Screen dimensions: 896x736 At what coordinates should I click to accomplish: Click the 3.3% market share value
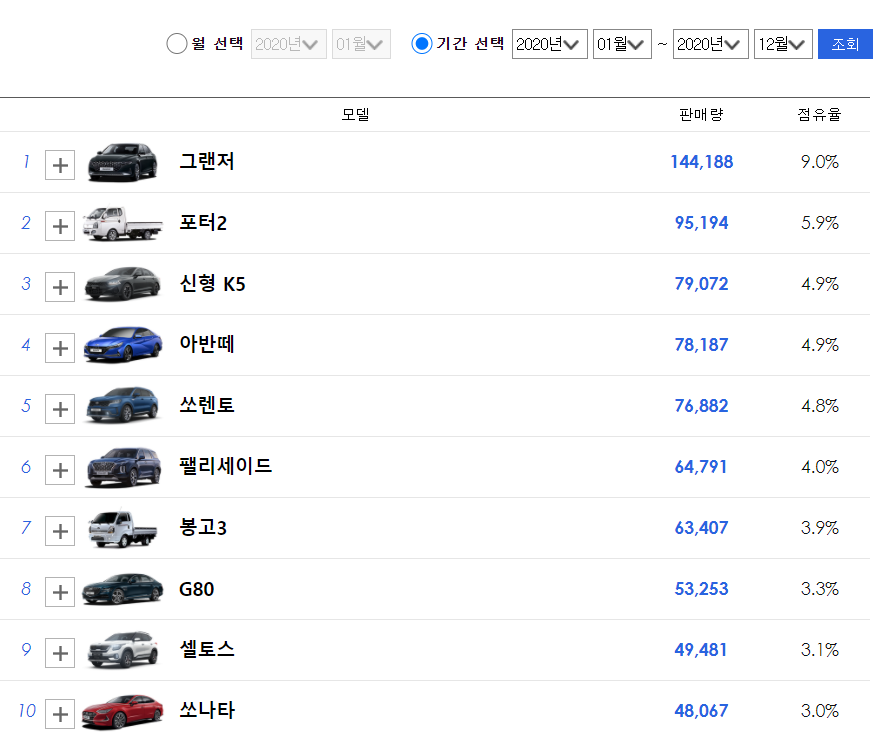(820, 589)
